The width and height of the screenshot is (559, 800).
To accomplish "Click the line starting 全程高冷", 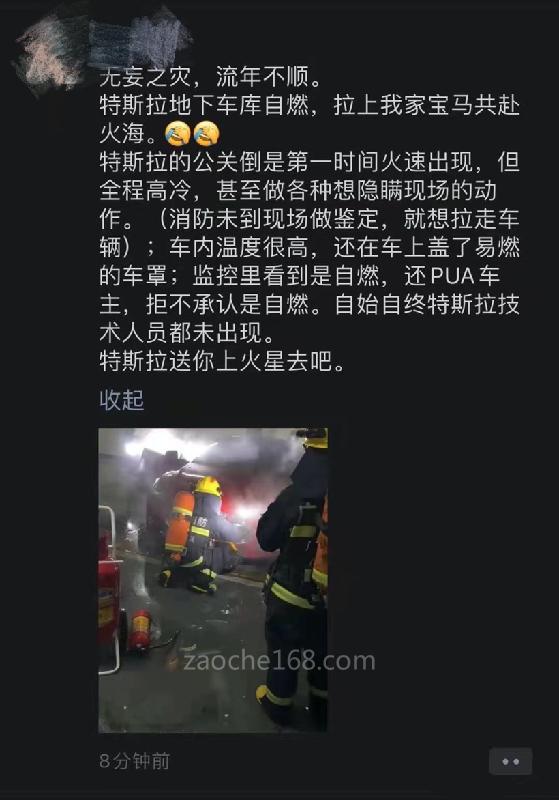I will pyautogui.click(x=298, y=191).
